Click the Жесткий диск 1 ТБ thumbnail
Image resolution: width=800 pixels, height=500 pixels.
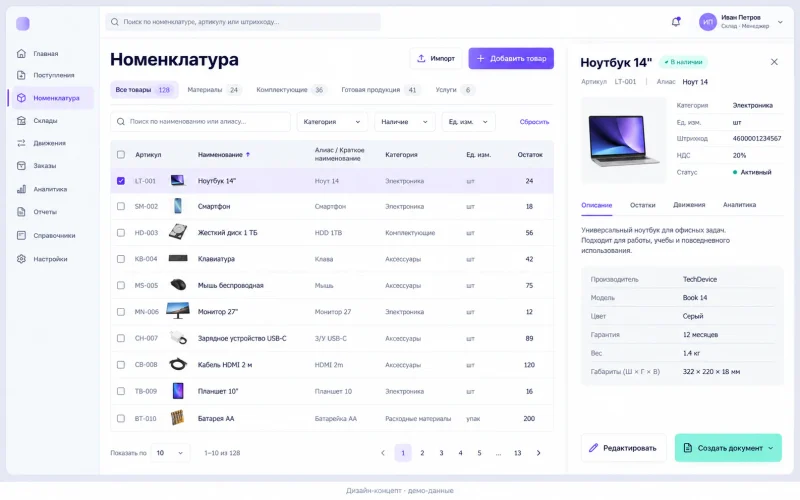click(178, 232)
